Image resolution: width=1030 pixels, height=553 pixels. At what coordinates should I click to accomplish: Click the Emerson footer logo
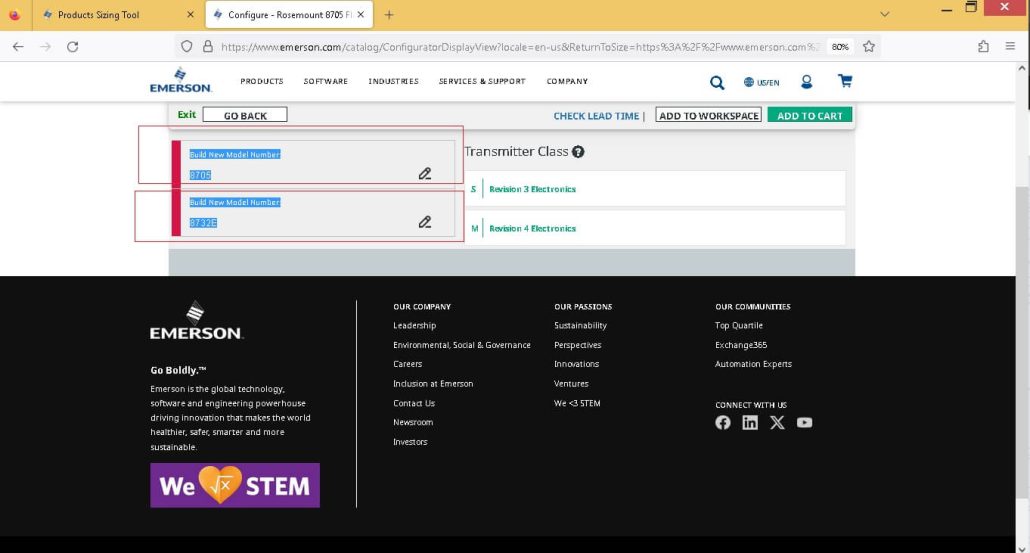click(196, 321)
